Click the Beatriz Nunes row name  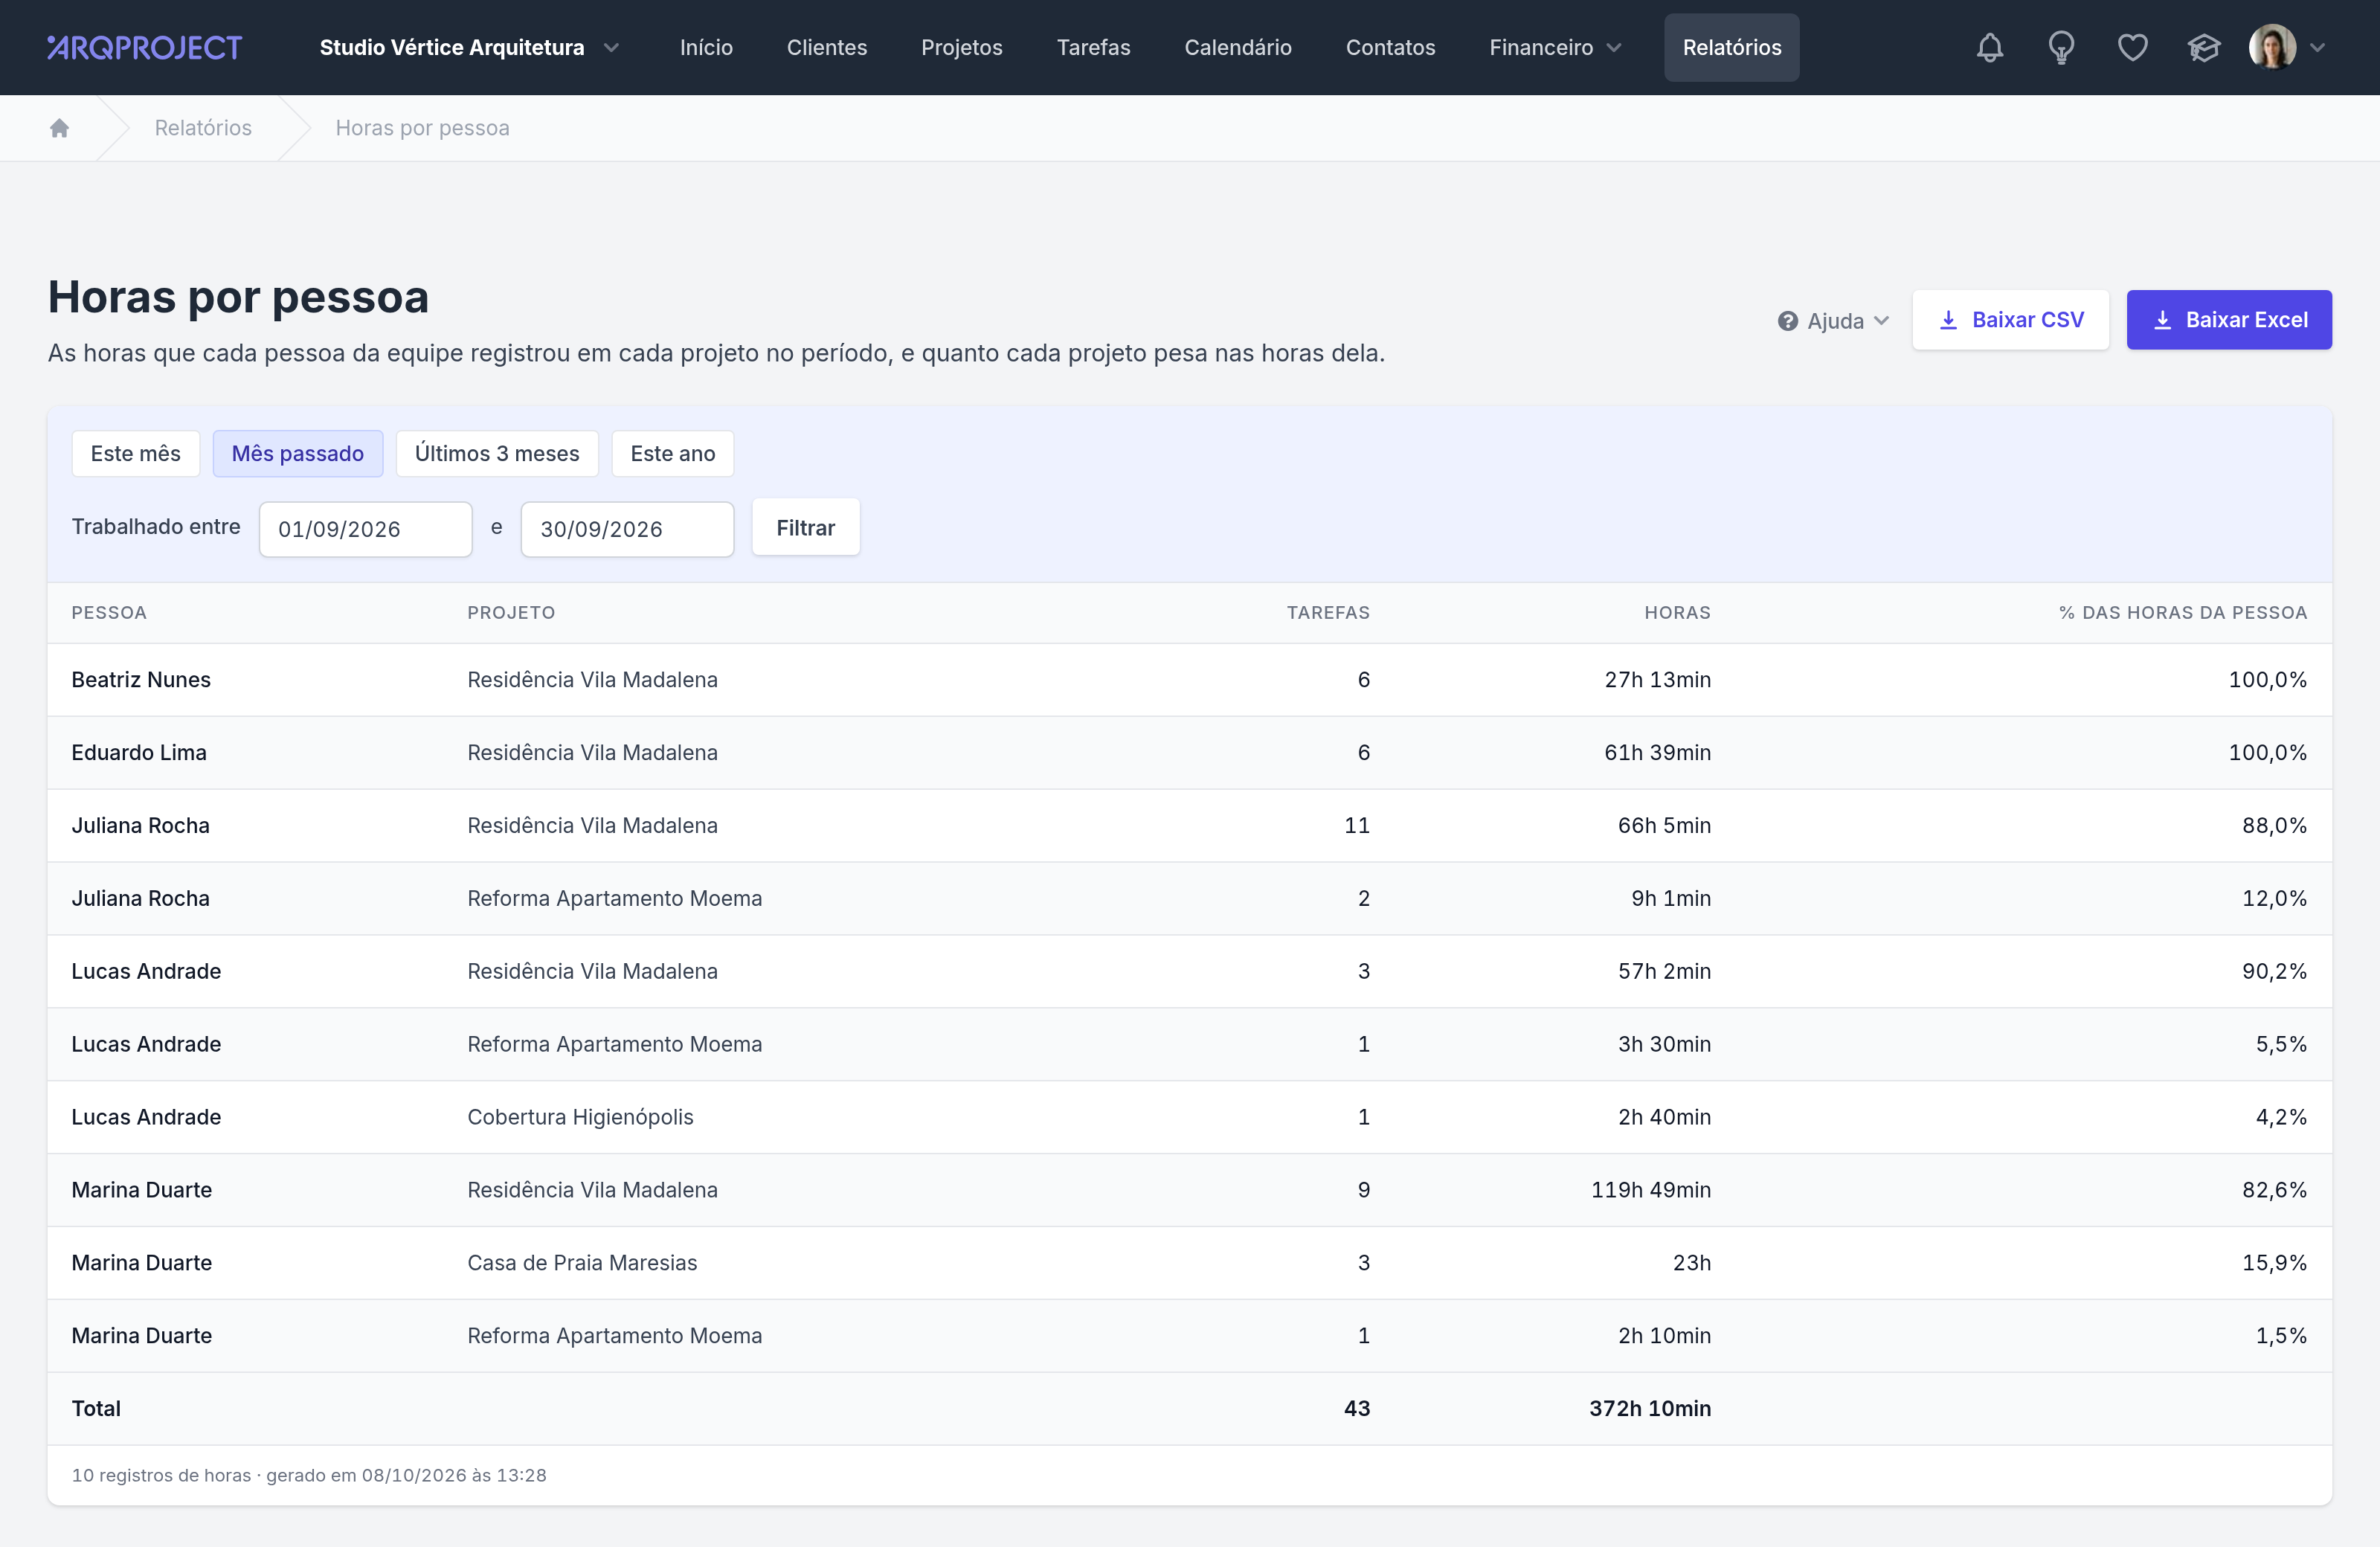pos(141,680)
